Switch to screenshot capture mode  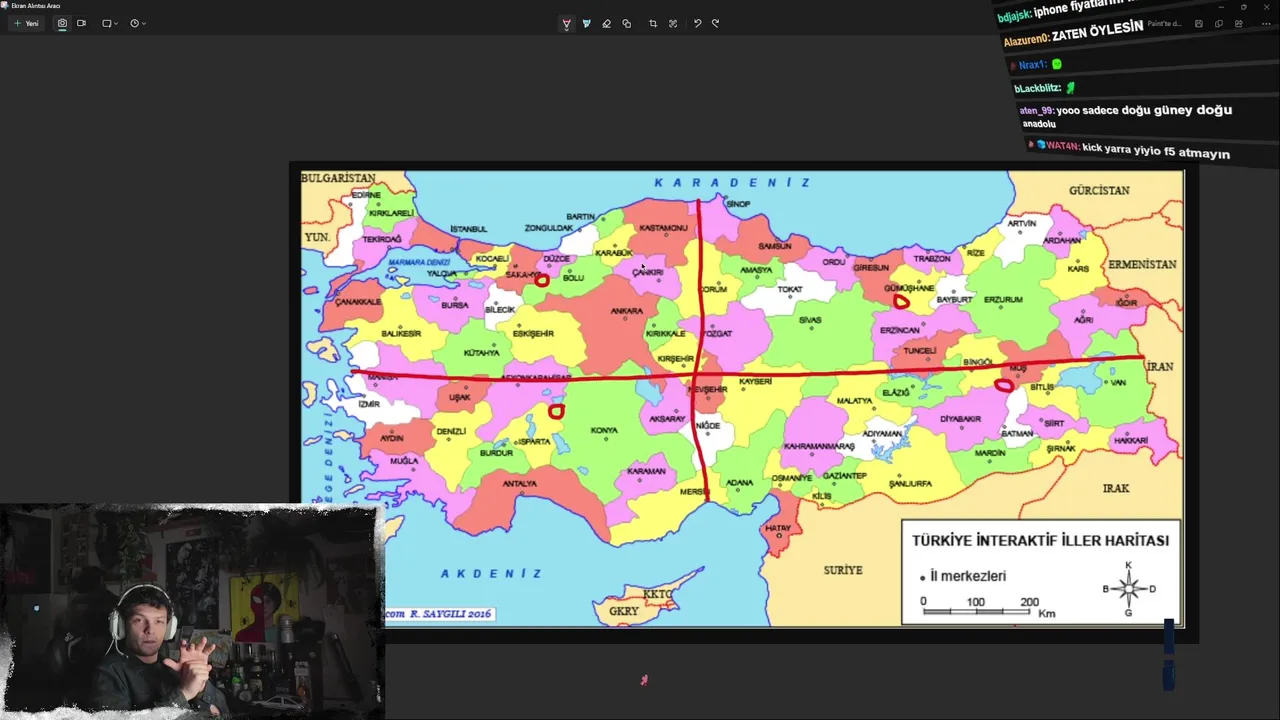coord(63,23)
